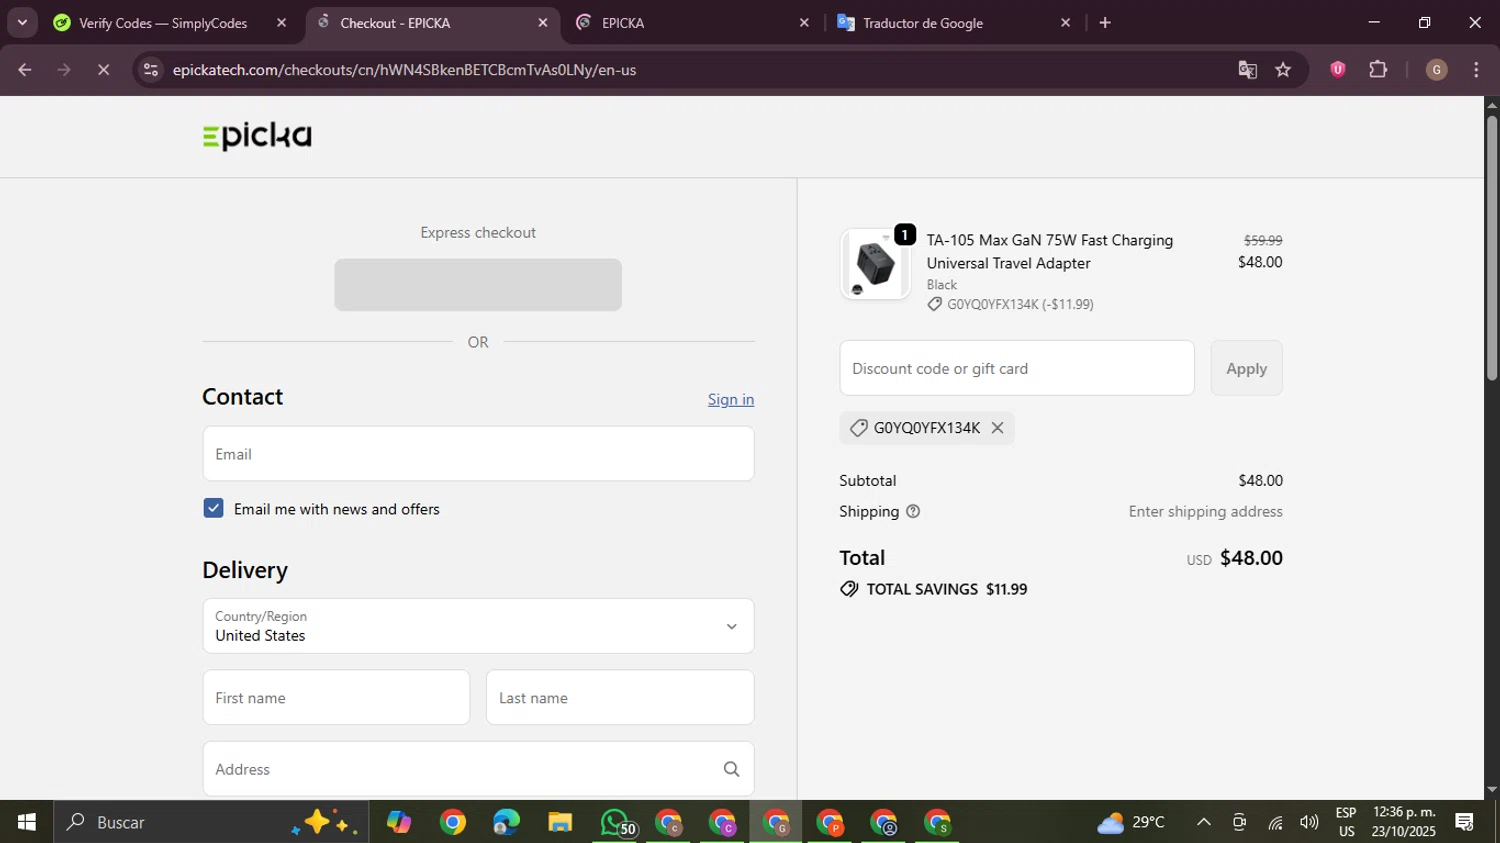The width and height of the screenshot is (1500, 843).
Task: Open the tab search dropdown arrow
Action: (22, 22)
